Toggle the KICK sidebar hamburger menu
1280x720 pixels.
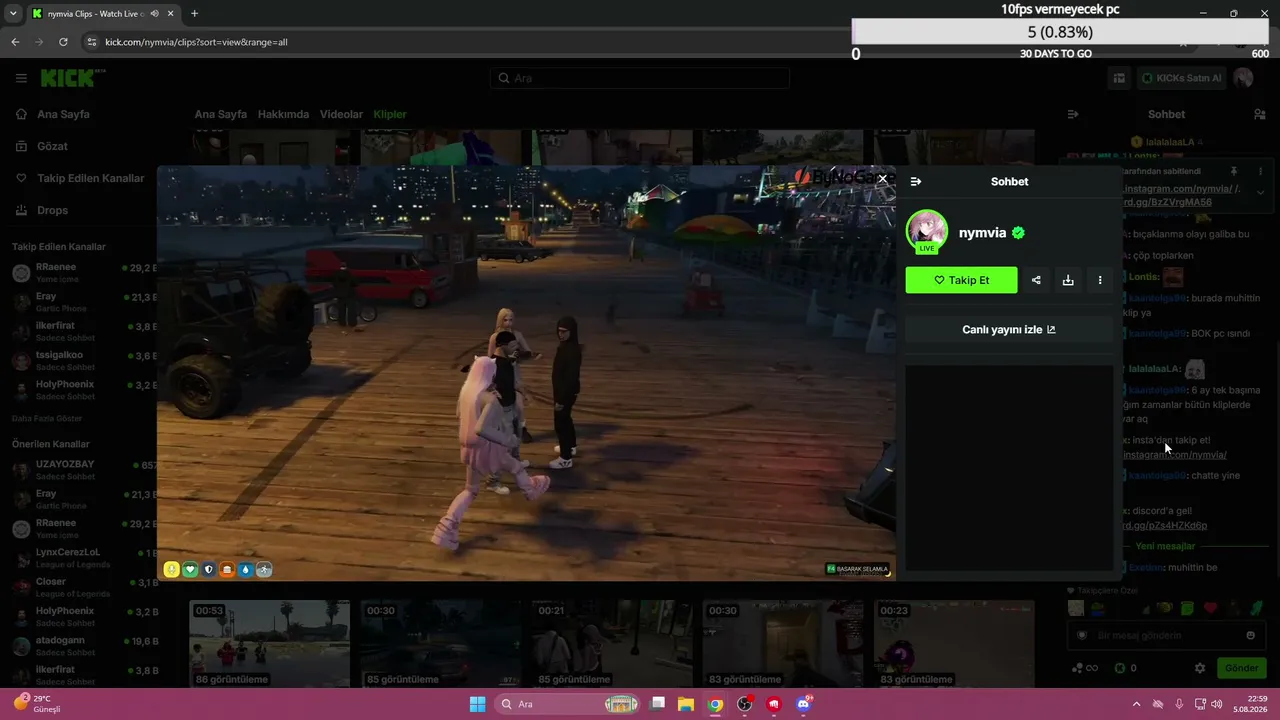point(21,78)
